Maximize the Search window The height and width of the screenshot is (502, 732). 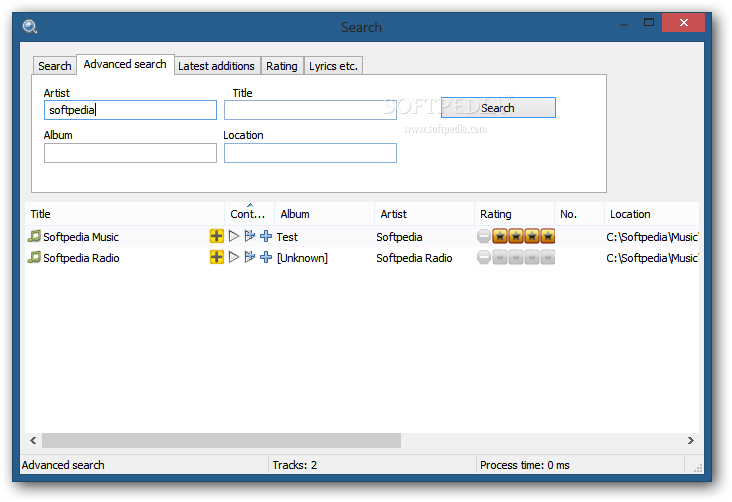649,22
